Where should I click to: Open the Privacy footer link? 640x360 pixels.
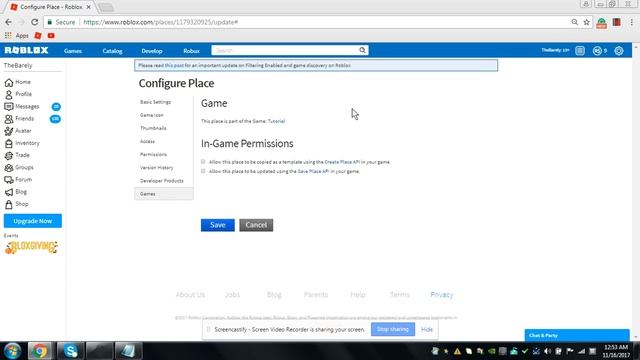click(x=442, y=295)
